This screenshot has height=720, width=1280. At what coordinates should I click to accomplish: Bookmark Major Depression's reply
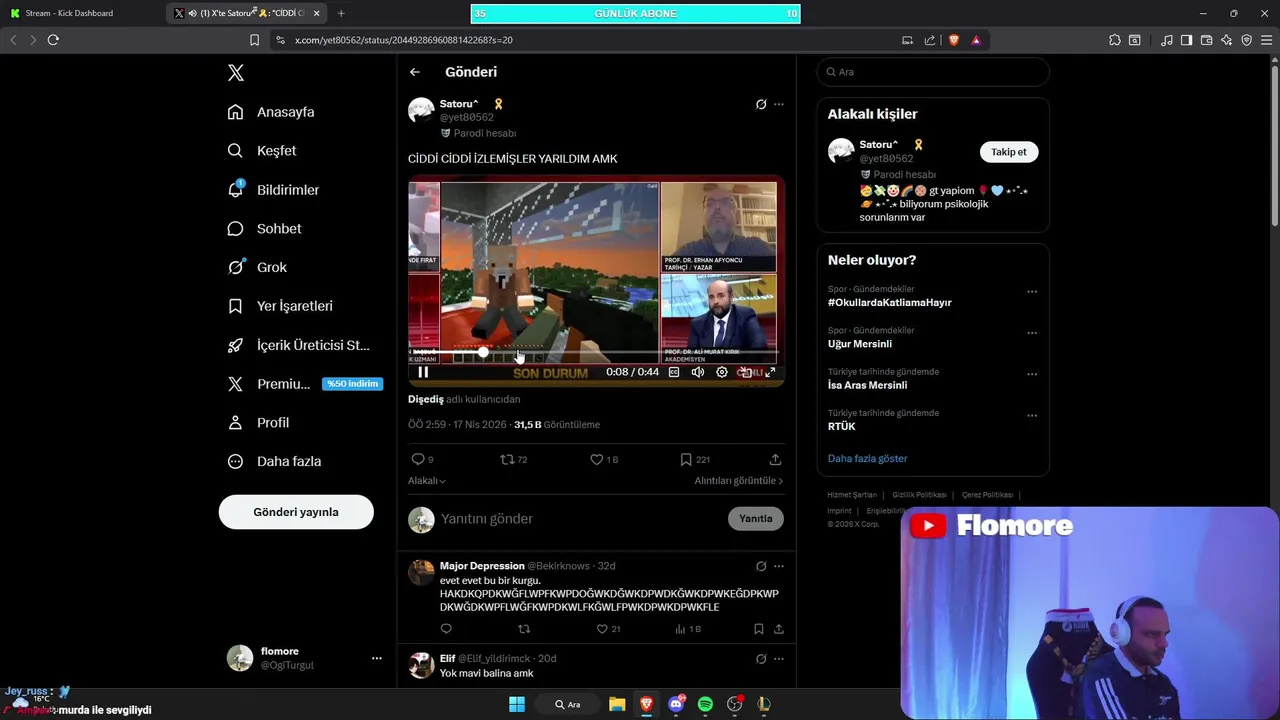[x=758, y=629]
